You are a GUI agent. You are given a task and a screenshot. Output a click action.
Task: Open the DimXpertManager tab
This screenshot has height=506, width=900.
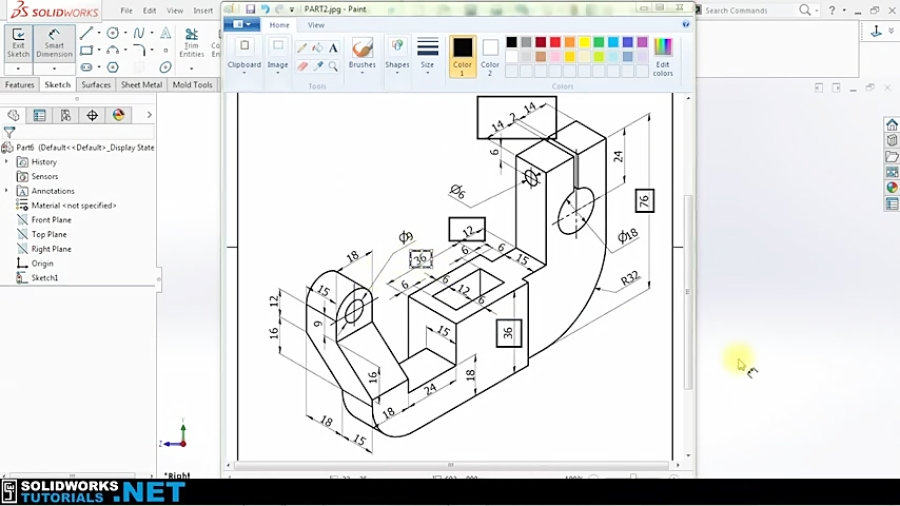tap(92, 115)
